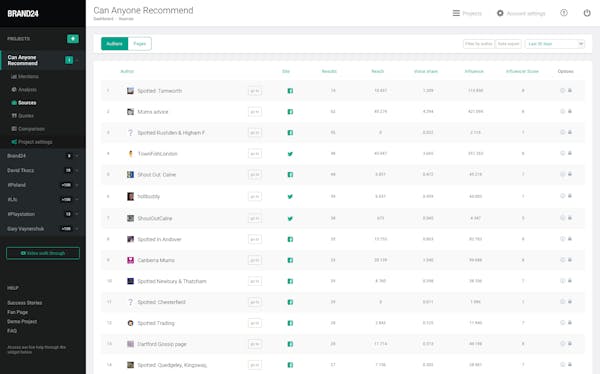This screenshot has width=600, height=374.
Task: Click the green add project plus icon
Action: [x=73, y=39]
